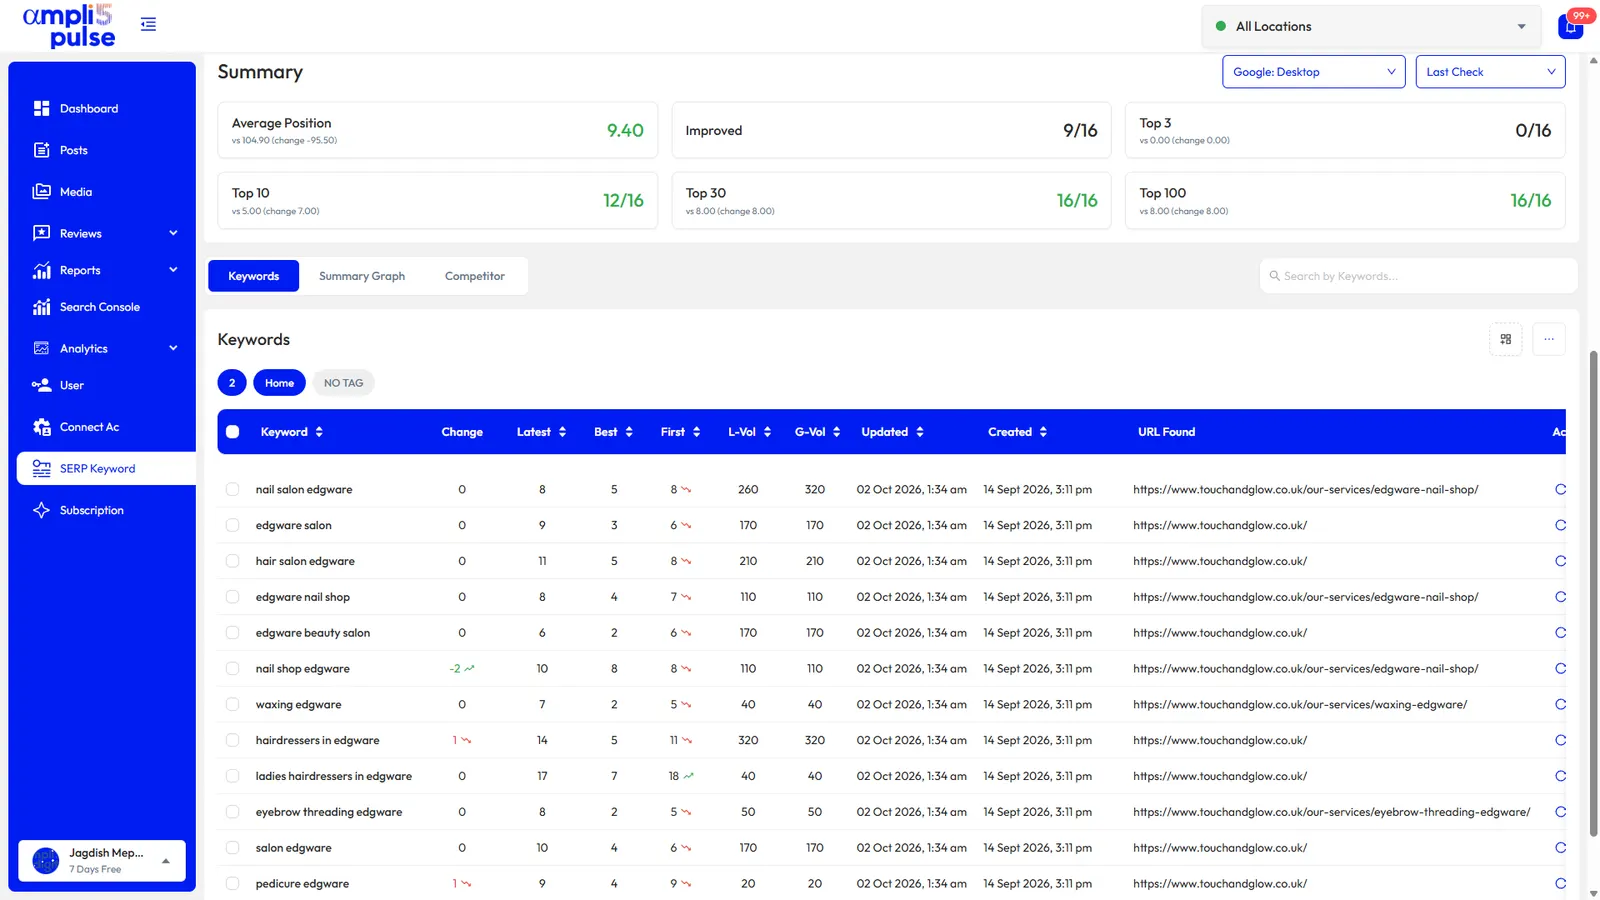Viewport: 1600px width, 900px height.
Task: Click the search magnifier icon
Action: pyautogui.click(x=1275, y=276)
